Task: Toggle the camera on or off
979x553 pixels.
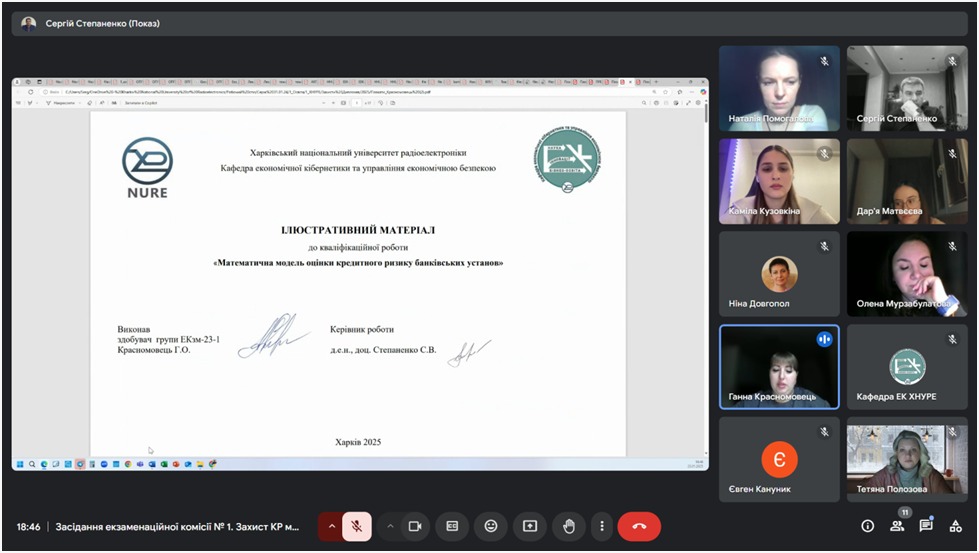Action: click(415, 526)
